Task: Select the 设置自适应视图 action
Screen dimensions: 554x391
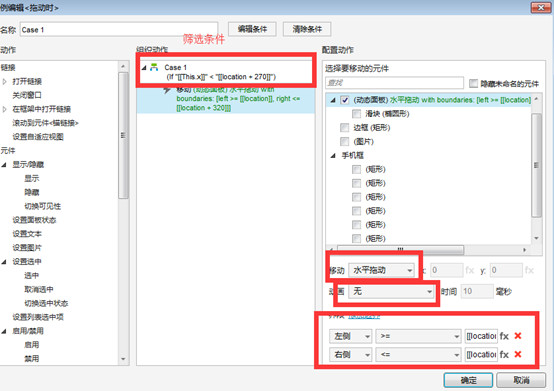Action: pos(38,137)
